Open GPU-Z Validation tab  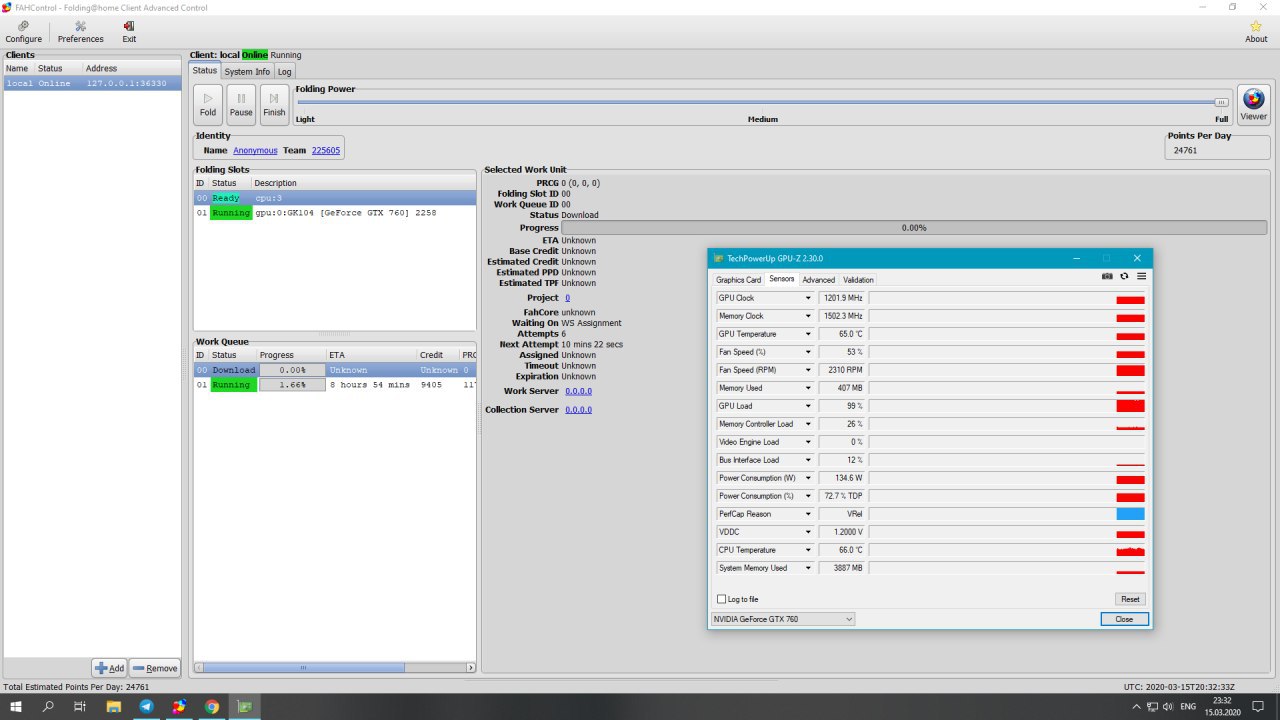pos(858,280)
